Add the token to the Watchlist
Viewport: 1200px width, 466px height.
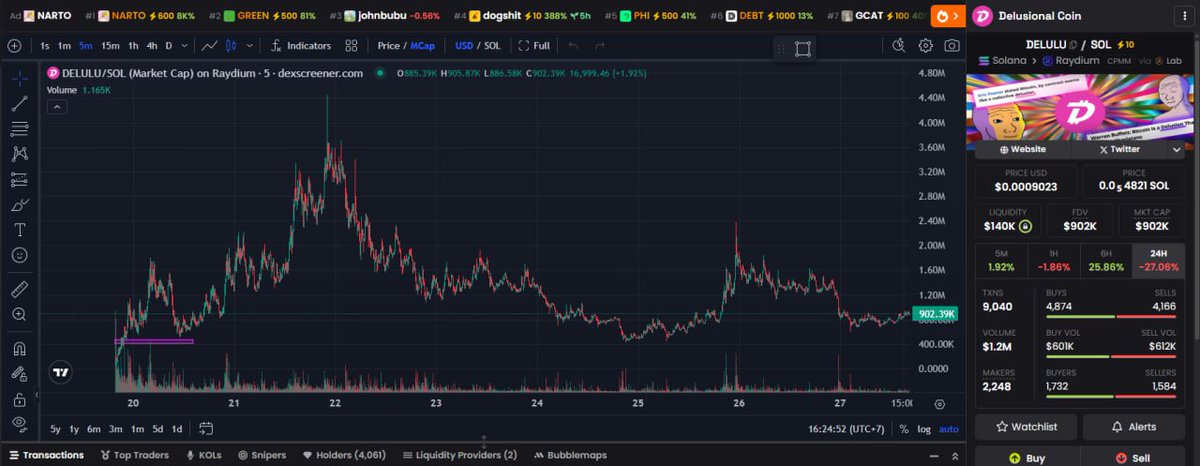pyautogui.click(x=1027, y=426)
